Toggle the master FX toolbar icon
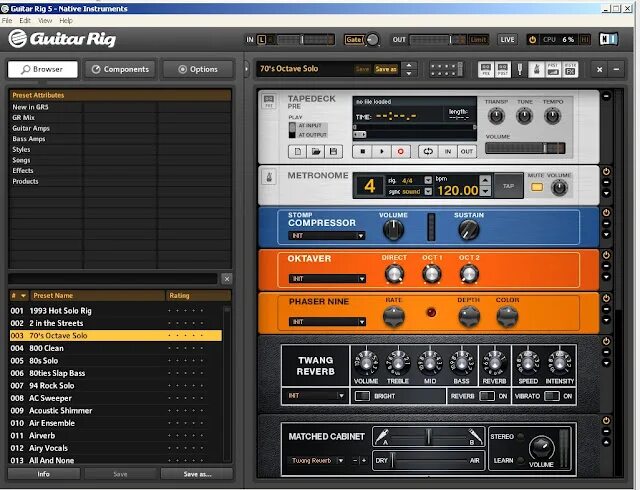 [x=570, y=70]
